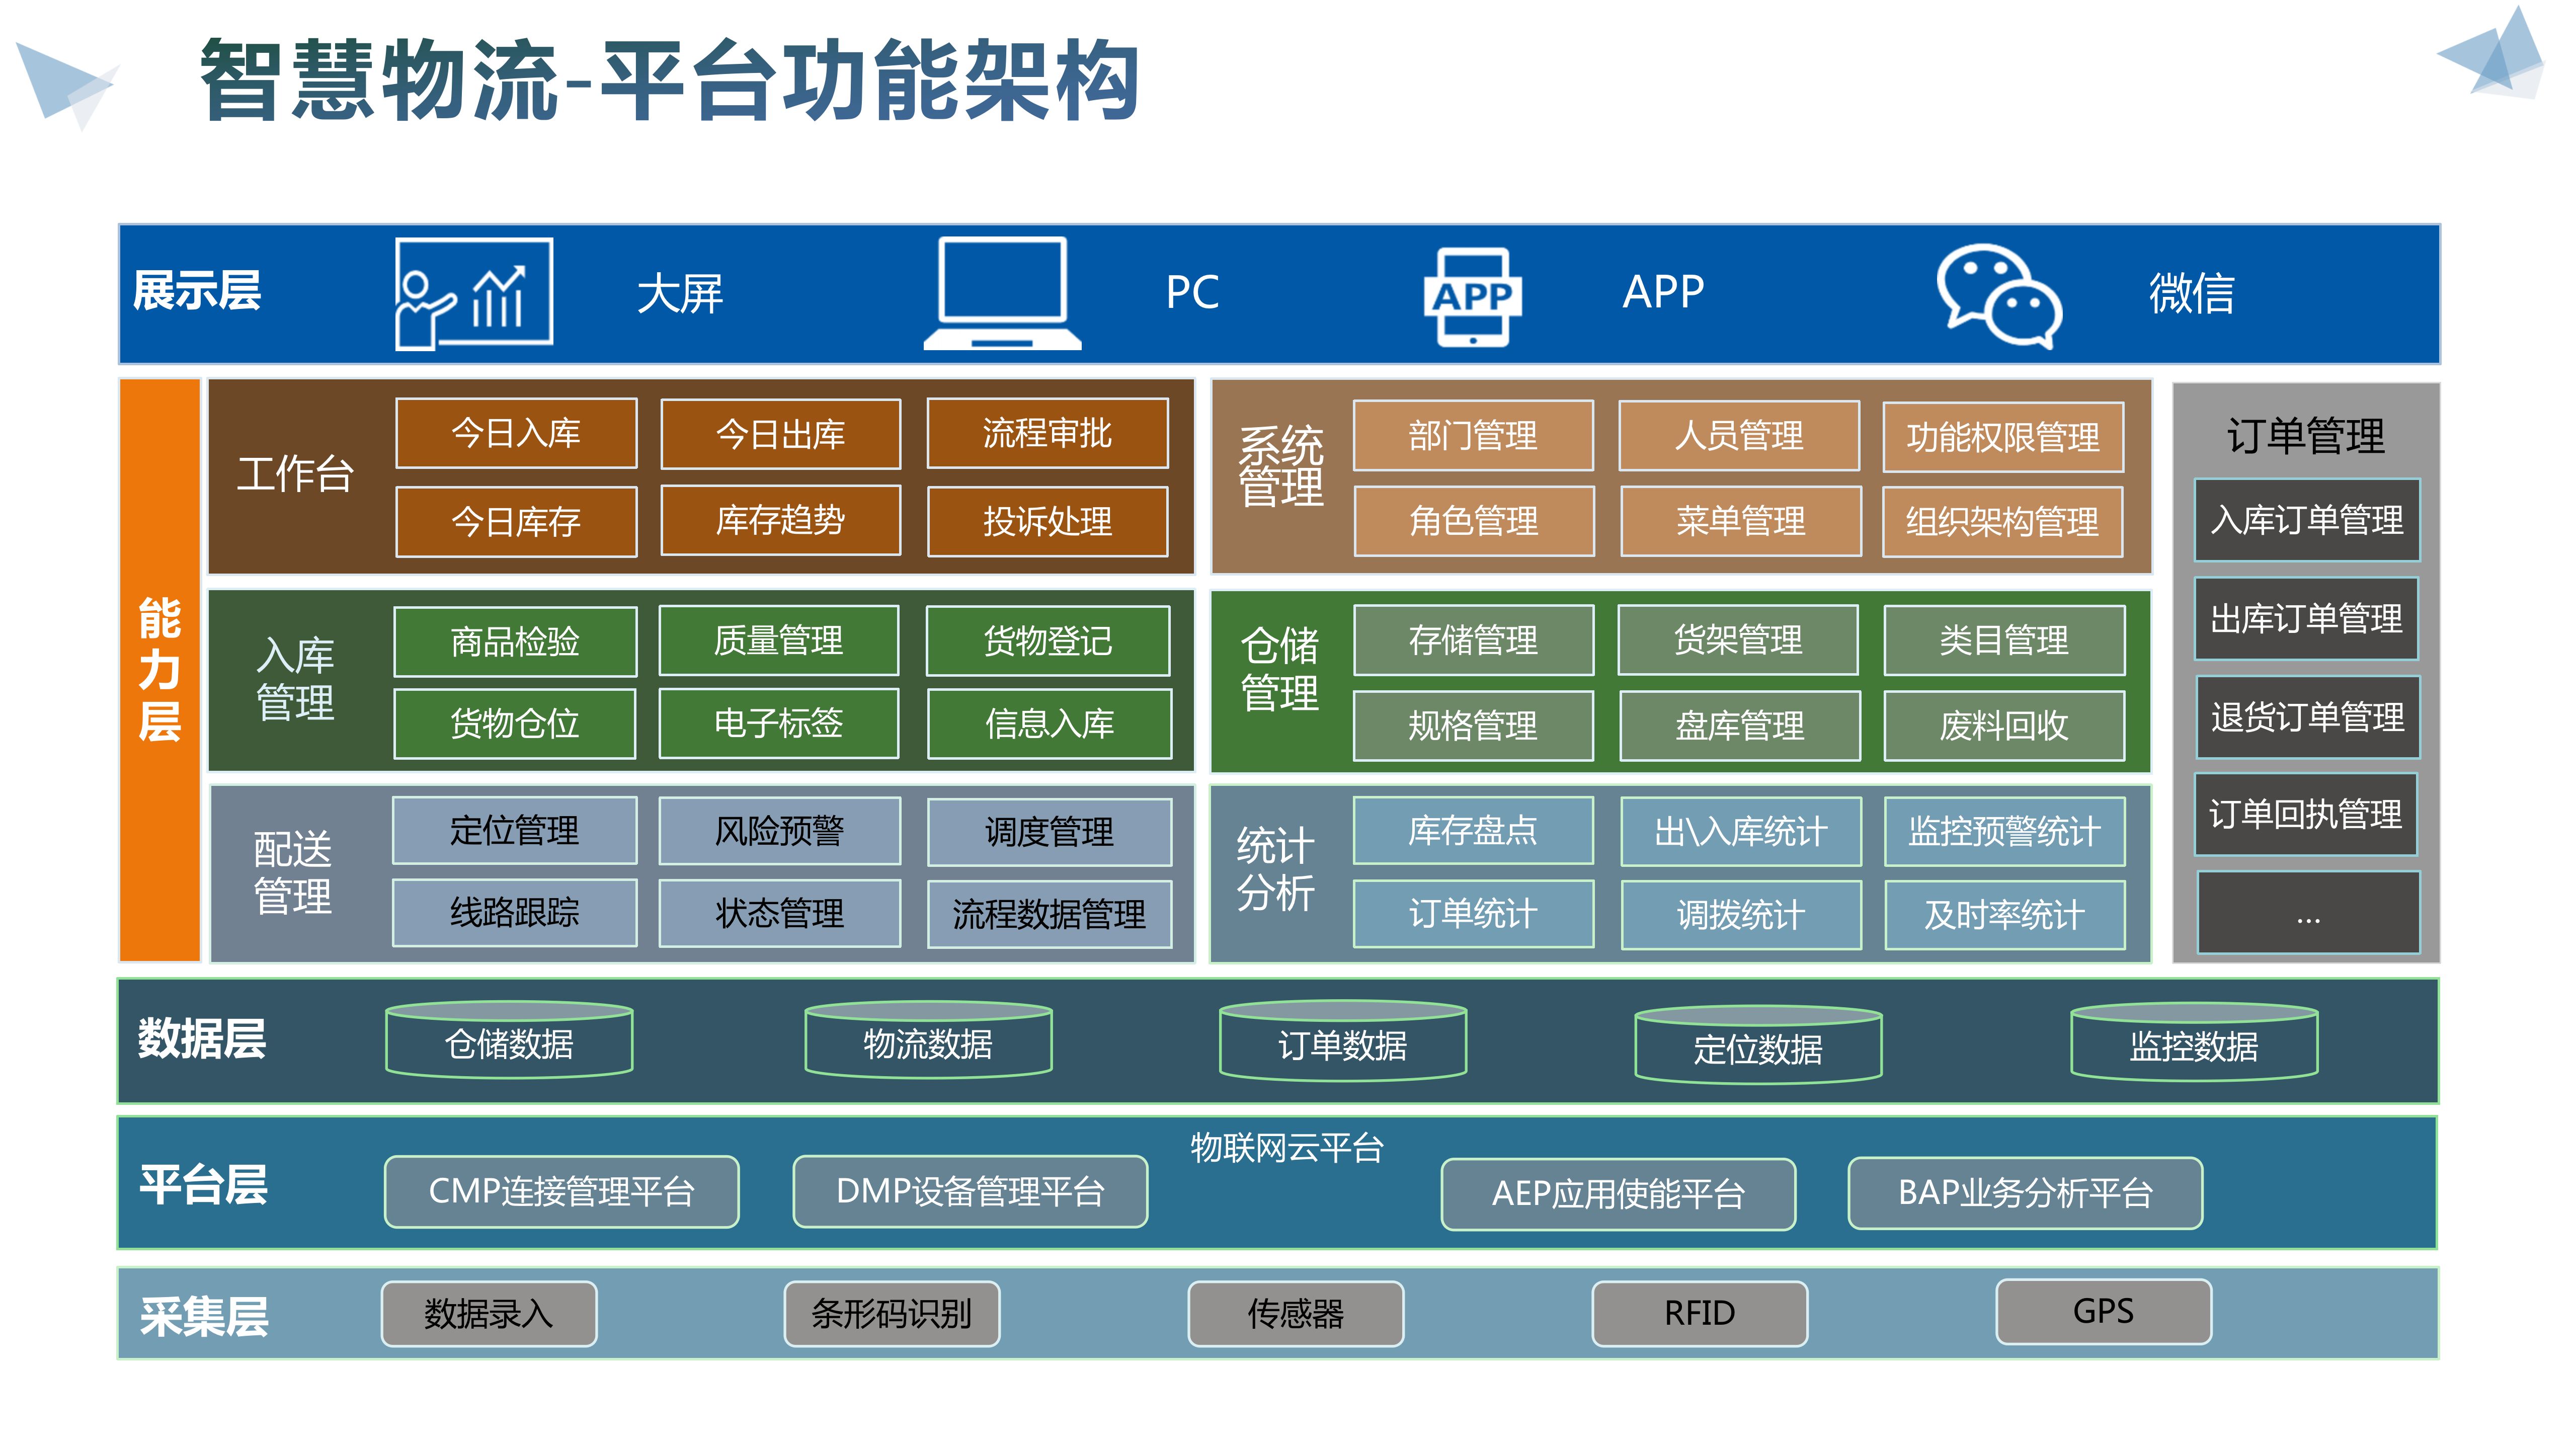Click the GPS box
The width and height of the screenshot is (2576, 1449).
2104,1311
